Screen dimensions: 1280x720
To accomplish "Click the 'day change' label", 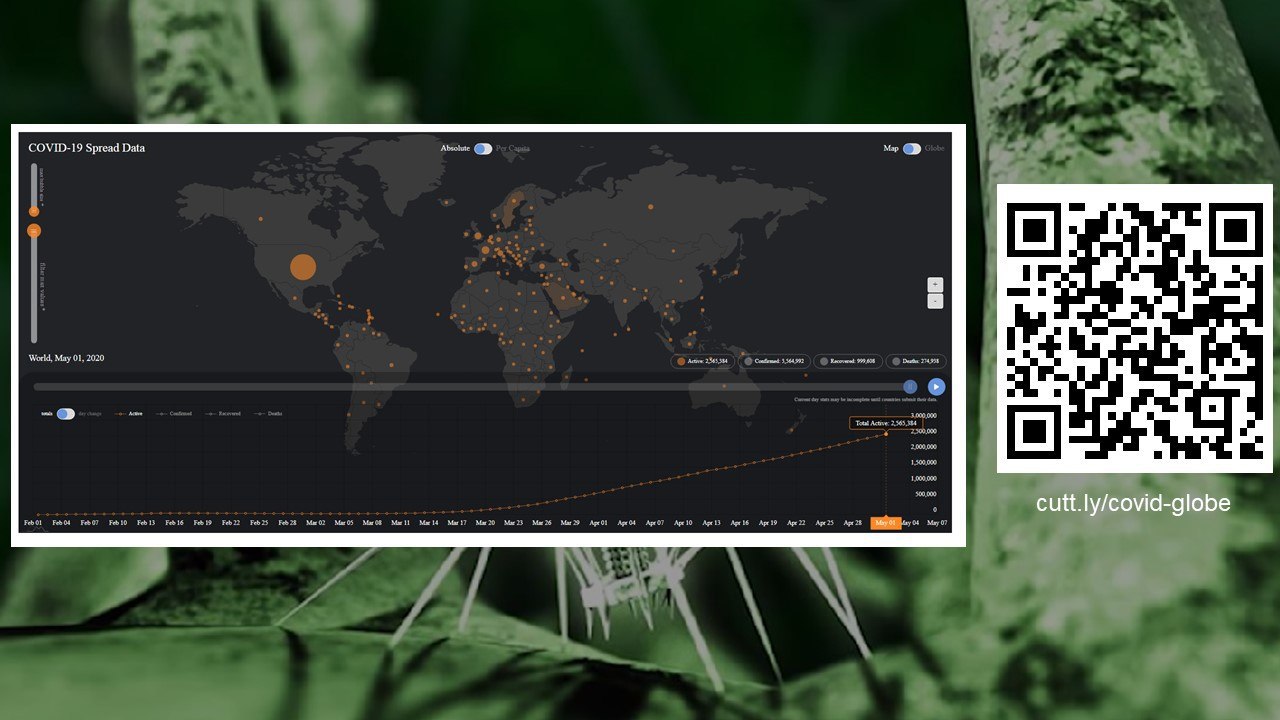I will [x=90, y=413].
